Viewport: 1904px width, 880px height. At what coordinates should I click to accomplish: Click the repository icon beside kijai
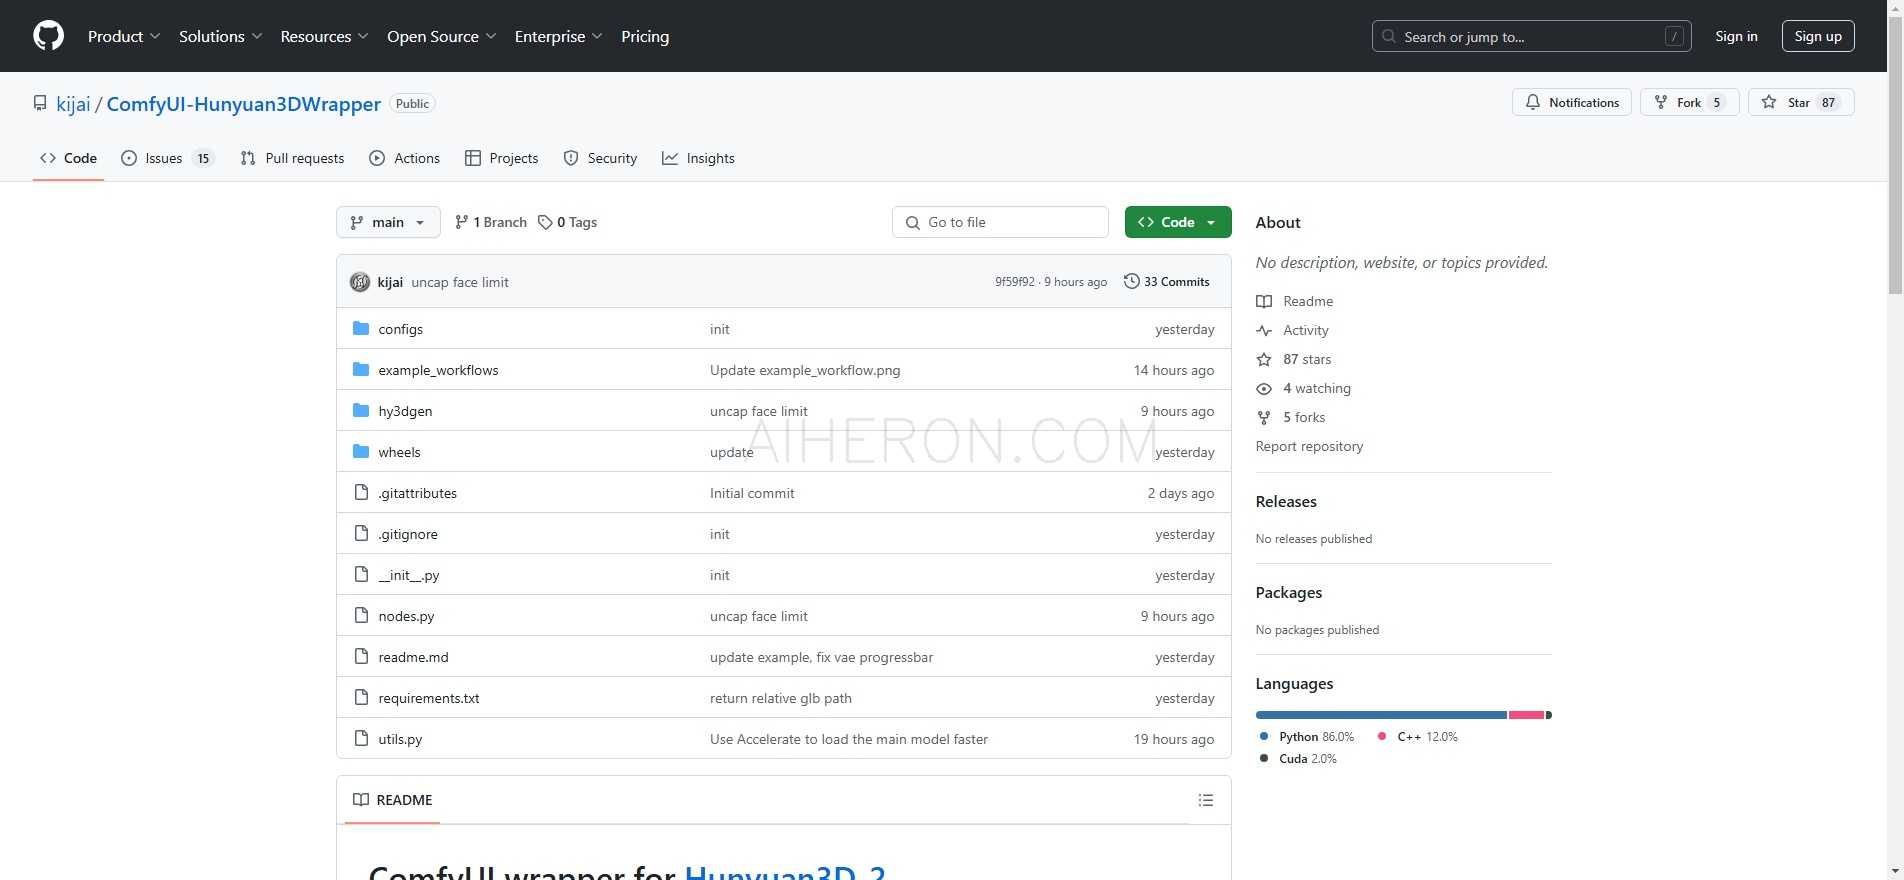40,103
